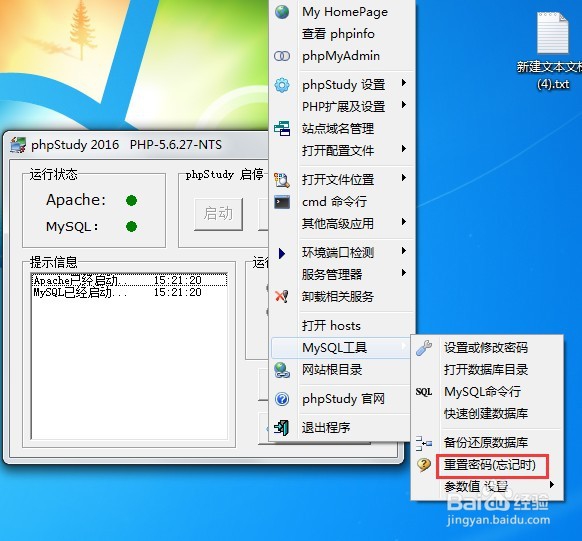Screen dimensions: 582x541
Task: Click the globe icon beside My HomePage
Action: (282, 12)
